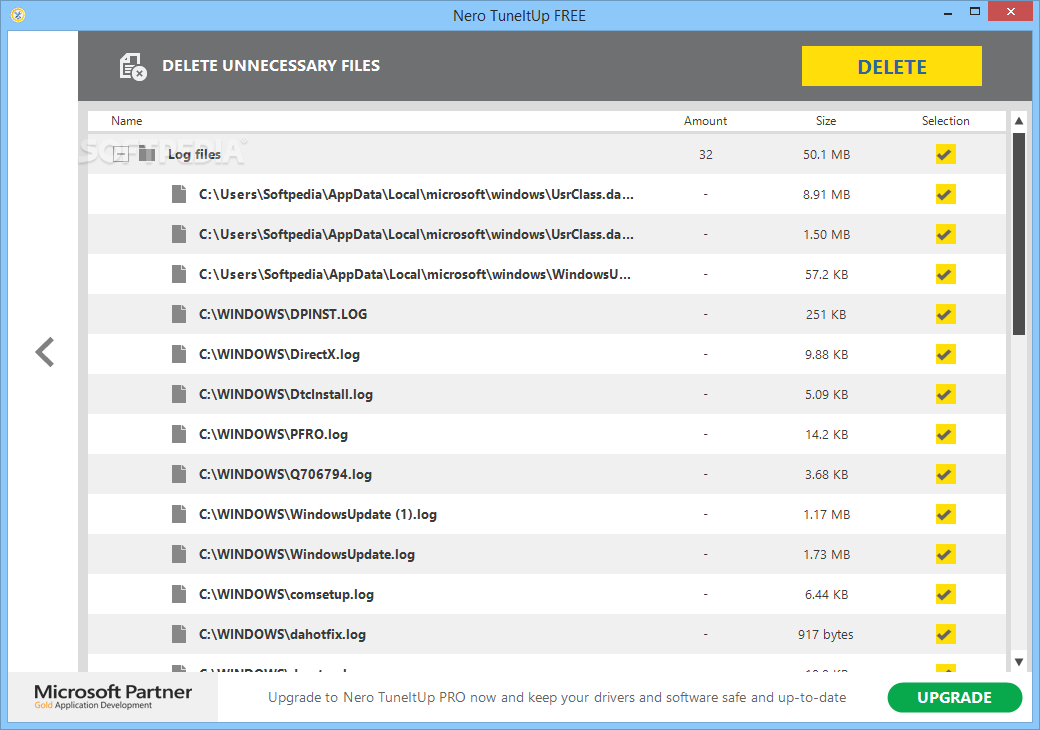Select the C:\WINDOWS\DtcInstall.log entry

(x=286, y=395)
